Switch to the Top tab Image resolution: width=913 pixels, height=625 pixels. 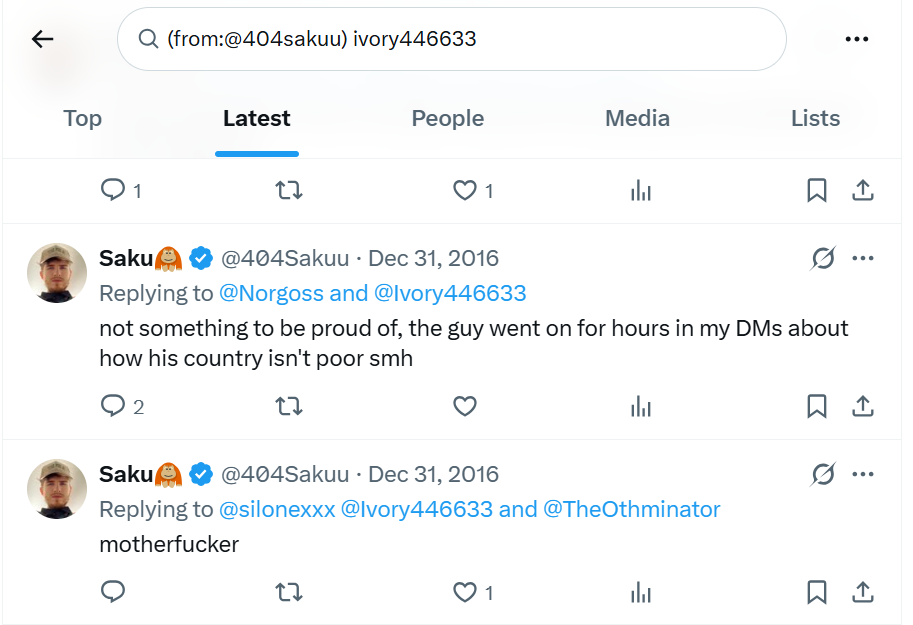point(82,118)
